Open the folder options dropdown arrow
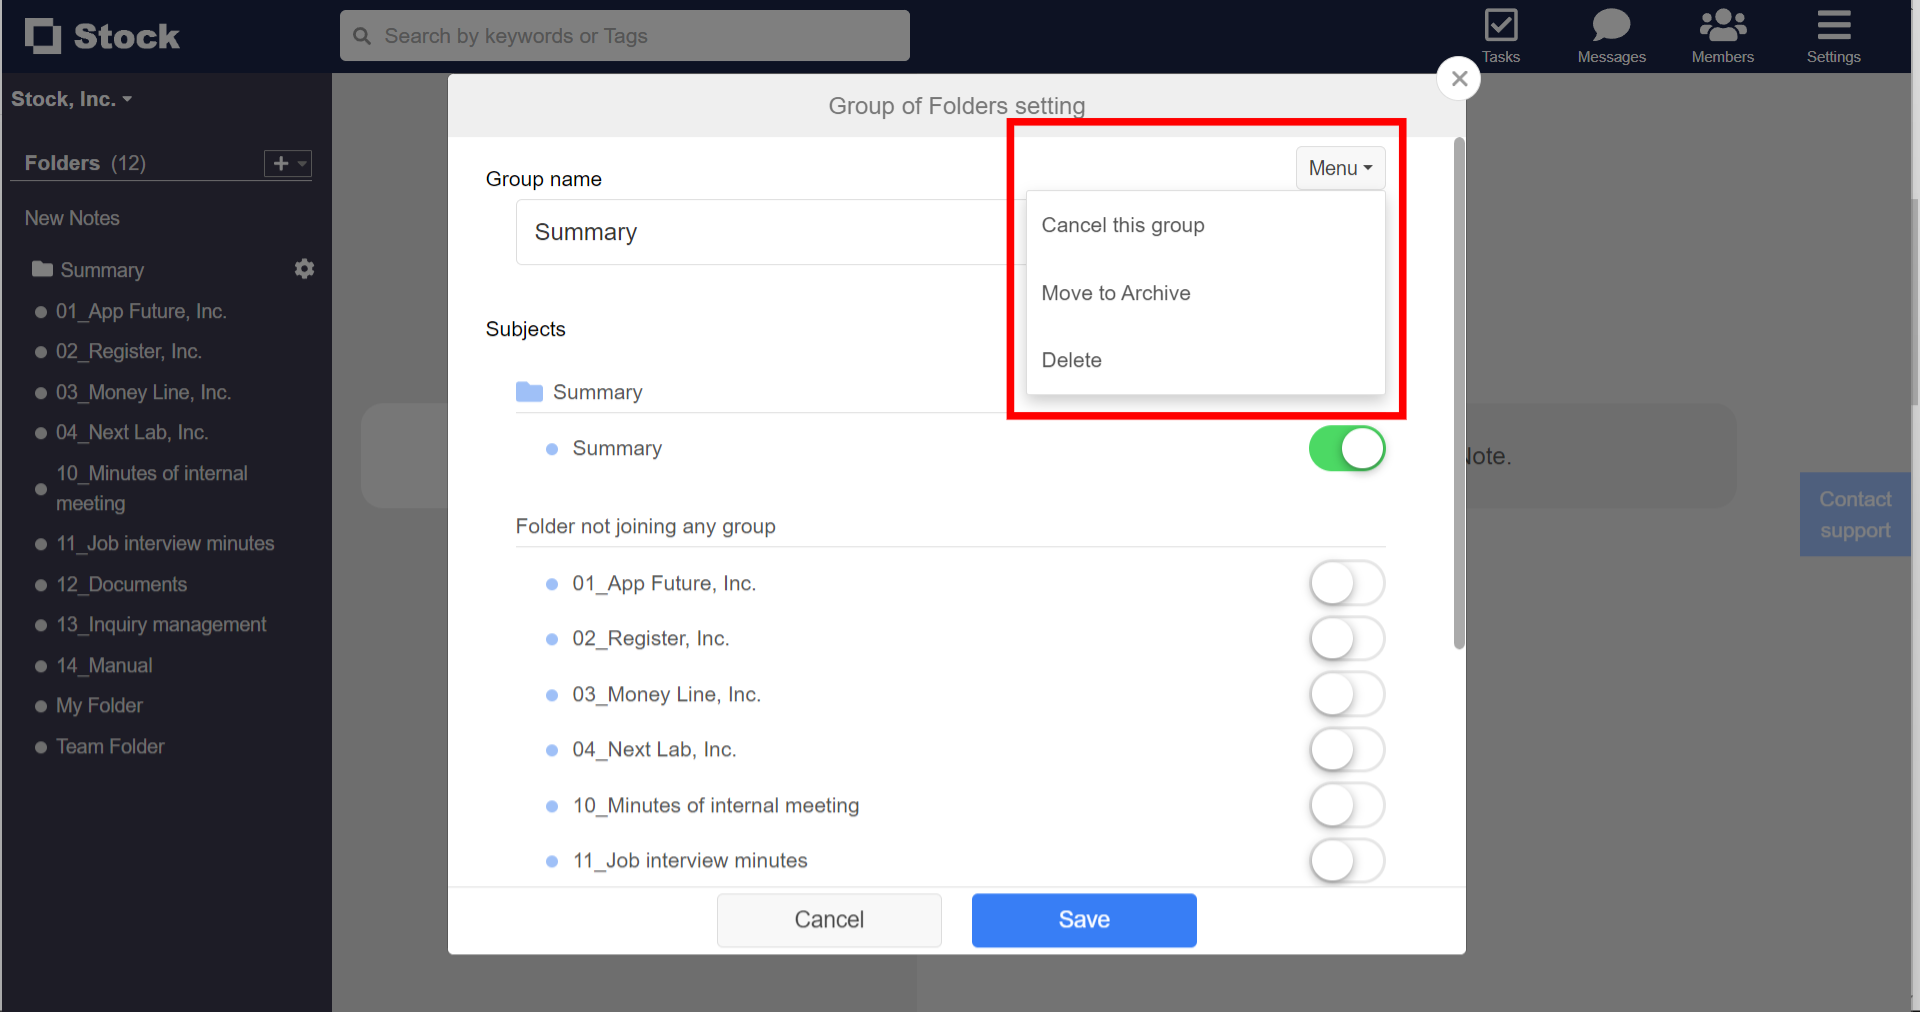 (x=301, y=163)
